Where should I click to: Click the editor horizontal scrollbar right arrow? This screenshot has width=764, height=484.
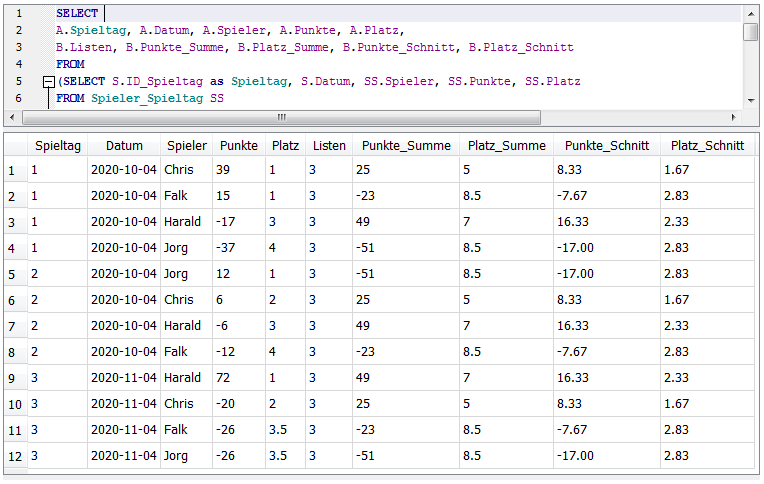point(735,117)
